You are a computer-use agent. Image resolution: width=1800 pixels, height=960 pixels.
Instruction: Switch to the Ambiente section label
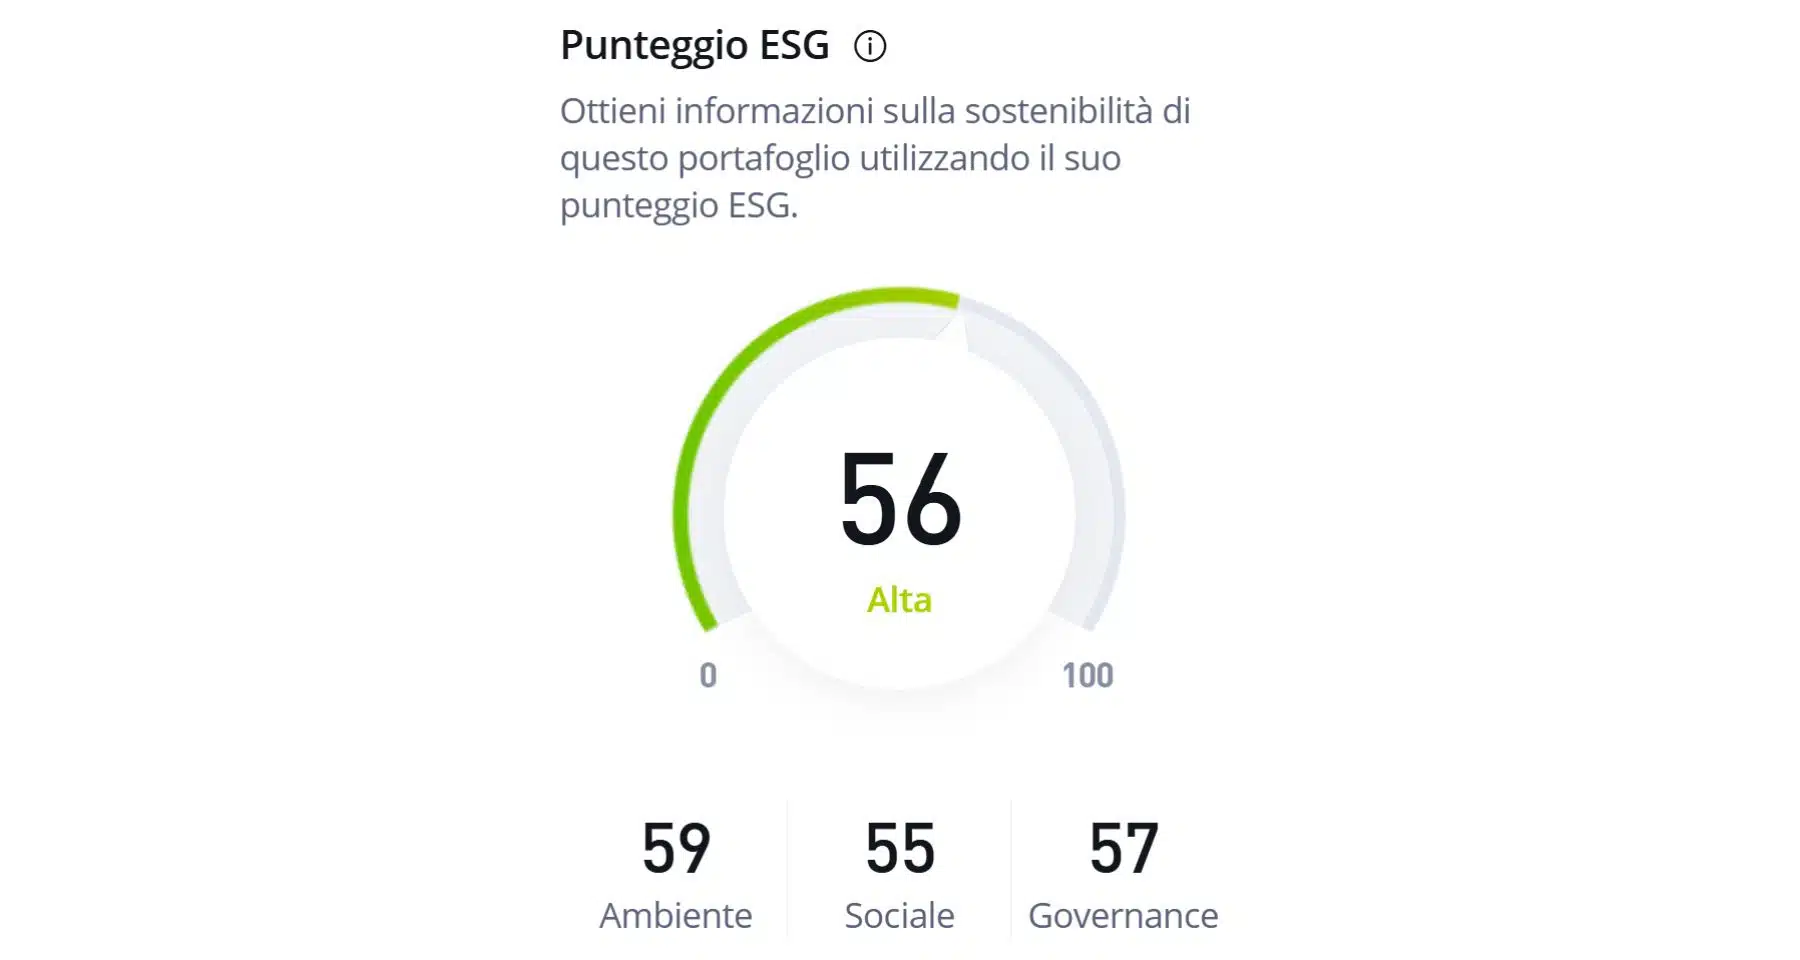(x=678, y=913)
